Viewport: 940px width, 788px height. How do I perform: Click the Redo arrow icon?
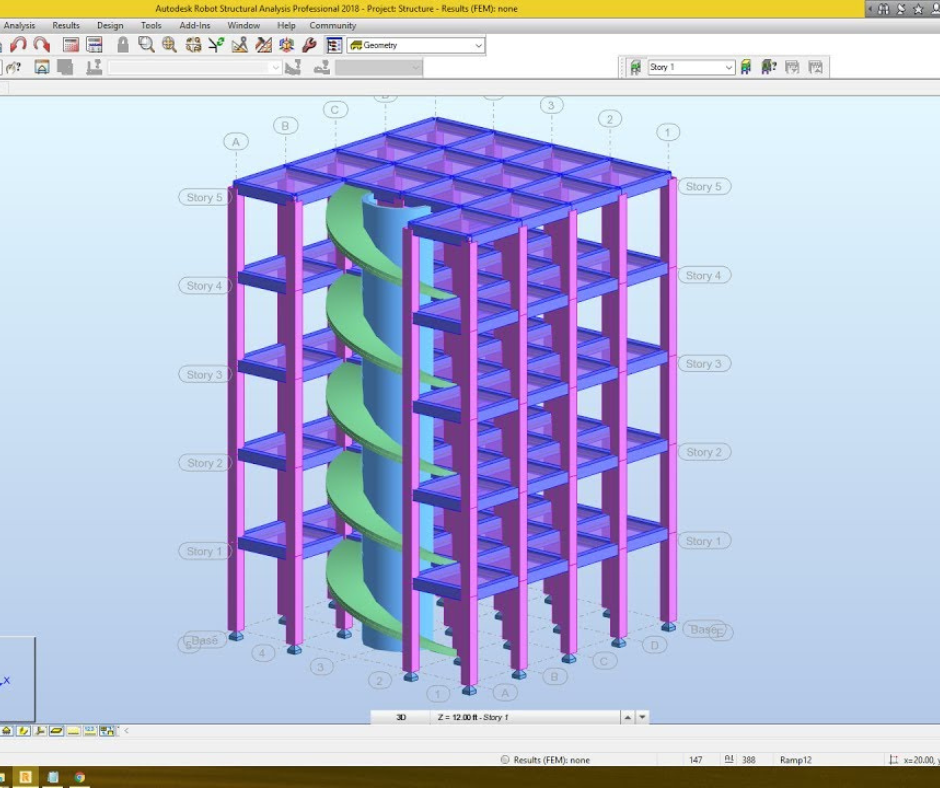pos(41,45)
